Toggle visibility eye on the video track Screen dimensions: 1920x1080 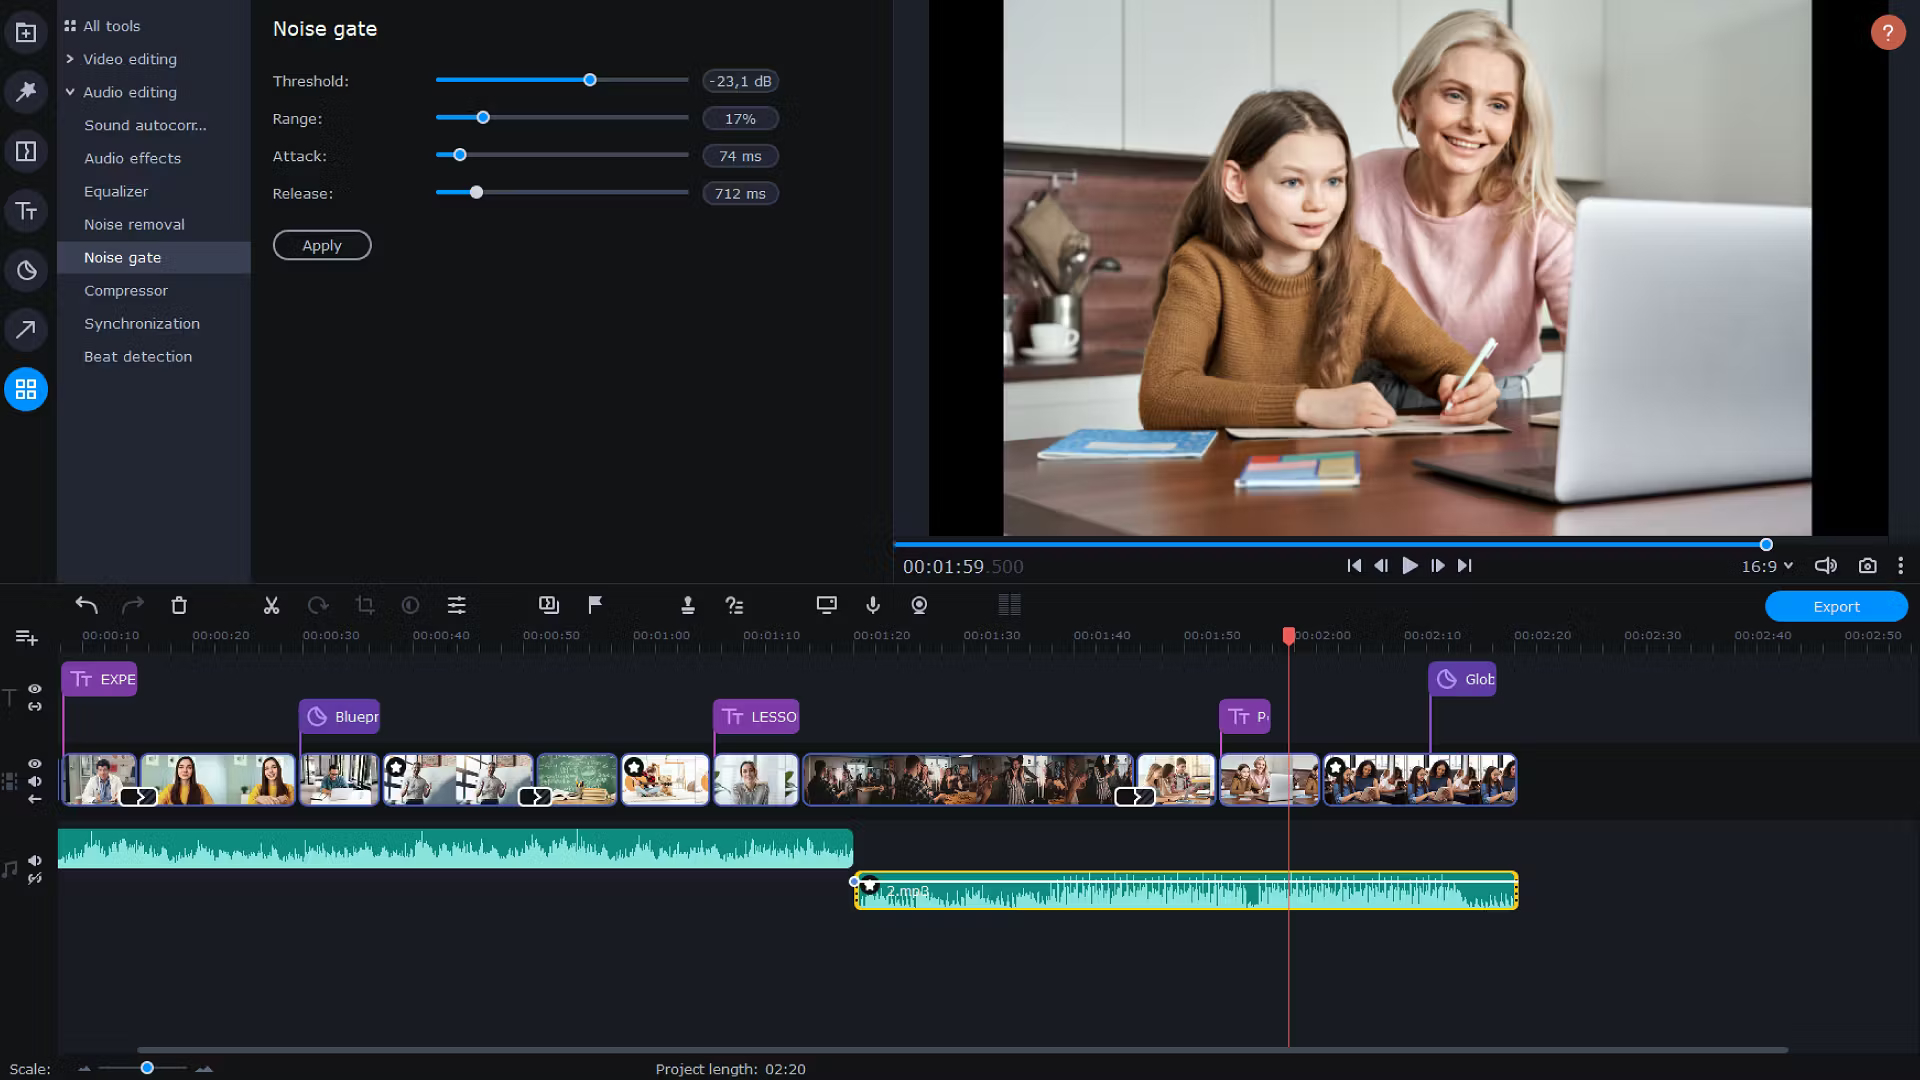click(35, 763)
